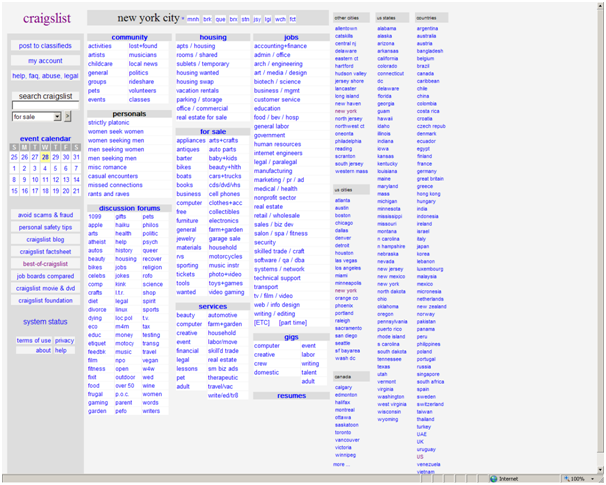This screenshot has width=606, height=485.
Task: Open the 'event calendar' heading link
Action: 45,138
